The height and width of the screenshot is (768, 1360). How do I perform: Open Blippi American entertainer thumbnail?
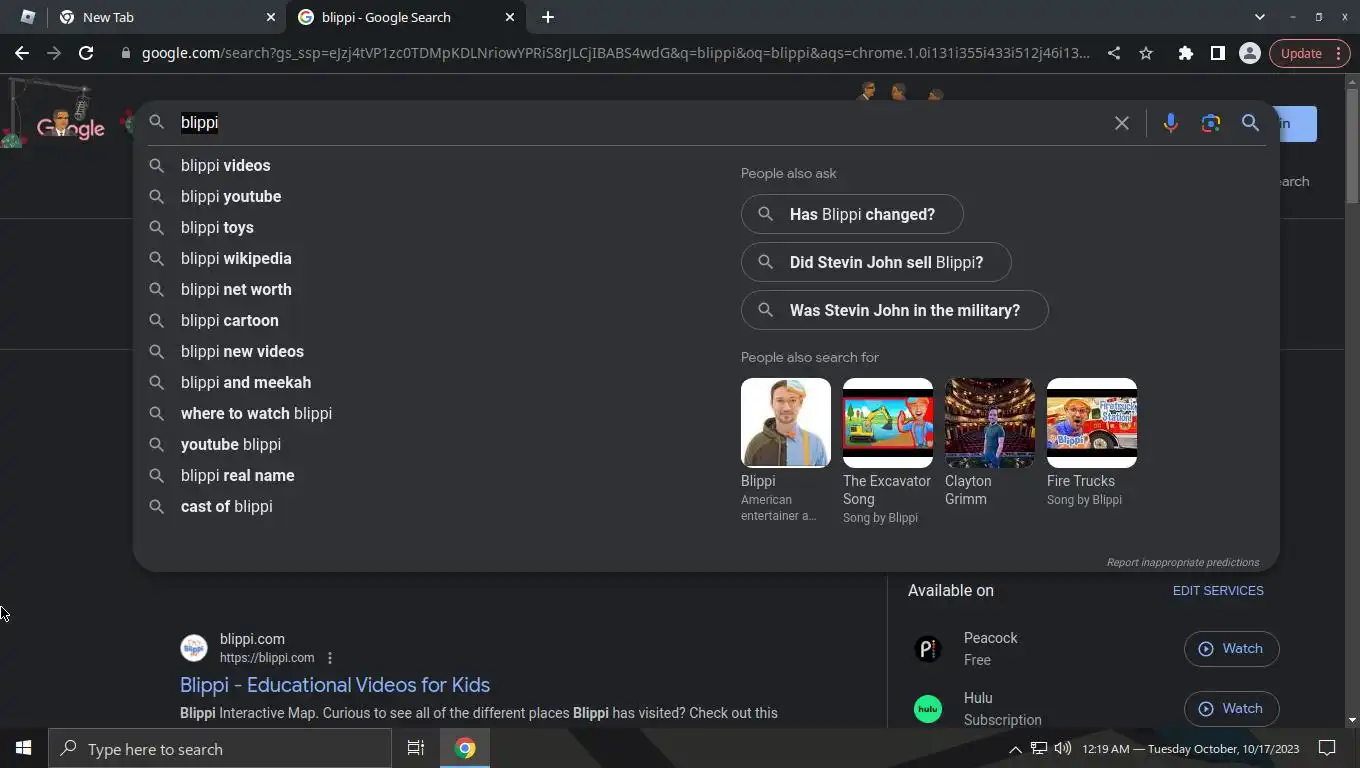click(x=786, y=422)
